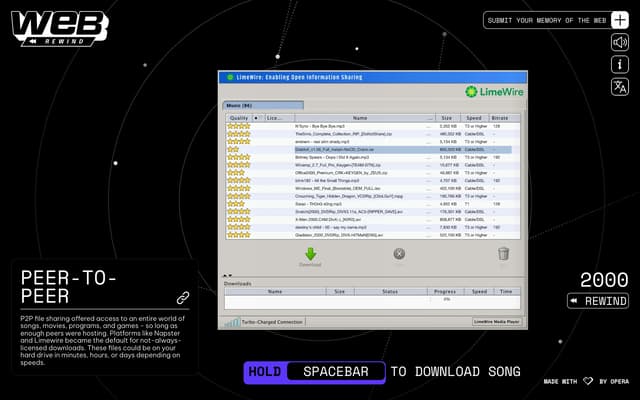Click the connection signal bars icon
The image size is (640, 400).
tap(232, 322)
